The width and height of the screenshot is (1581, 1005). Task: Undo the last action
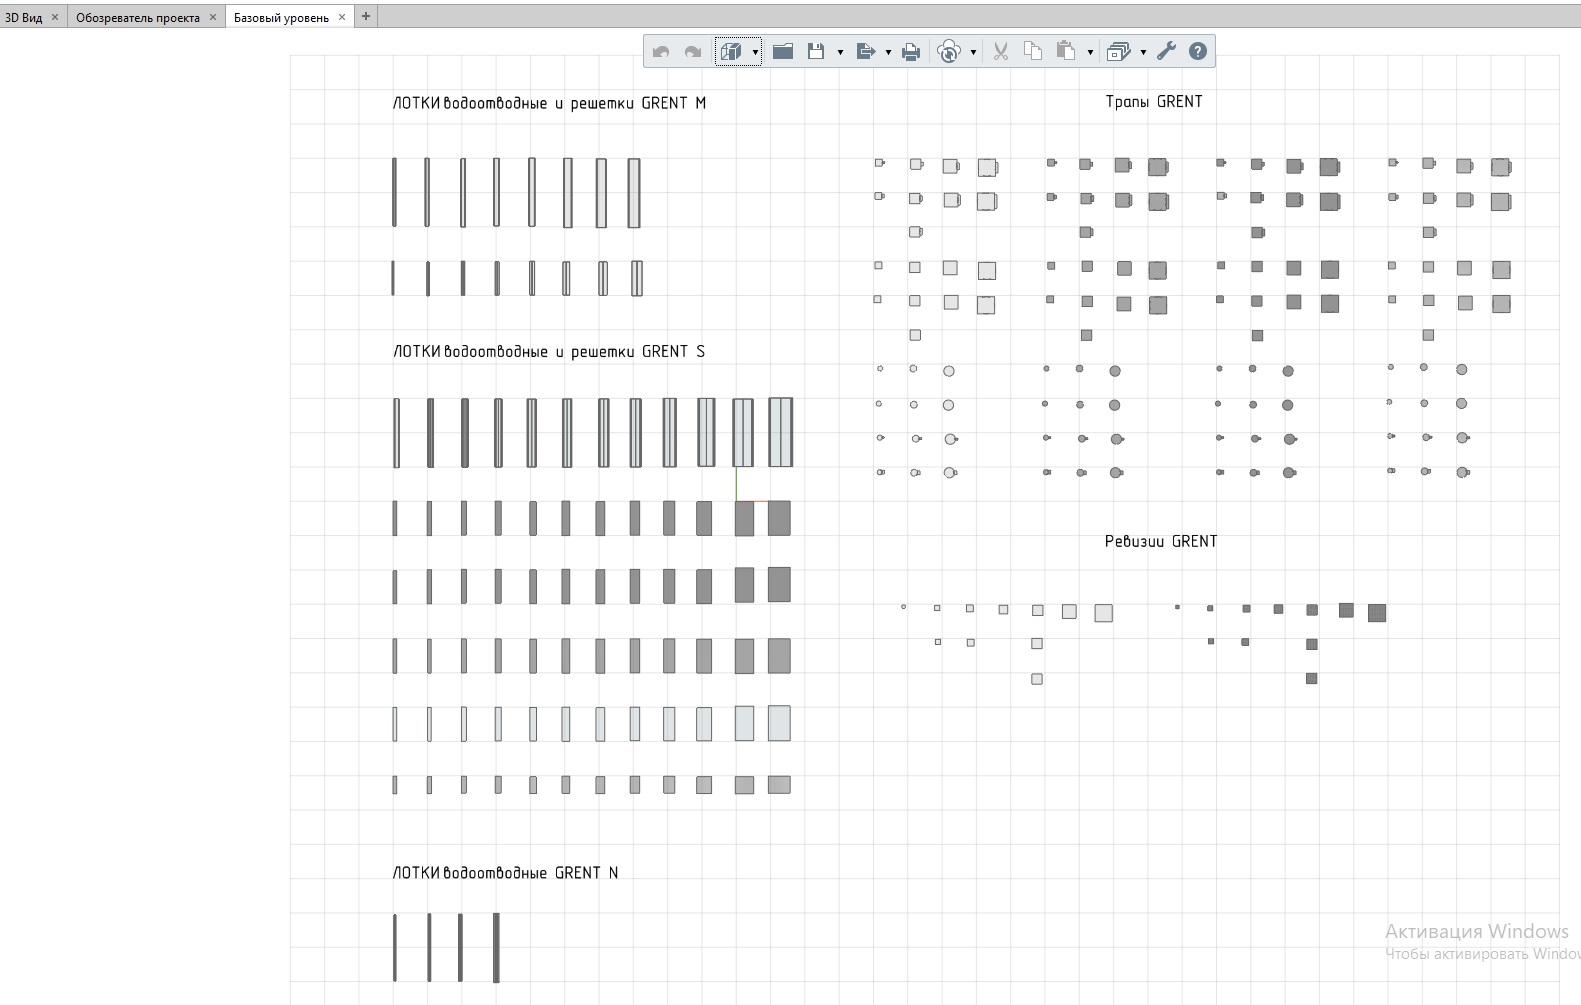point(661,52)
